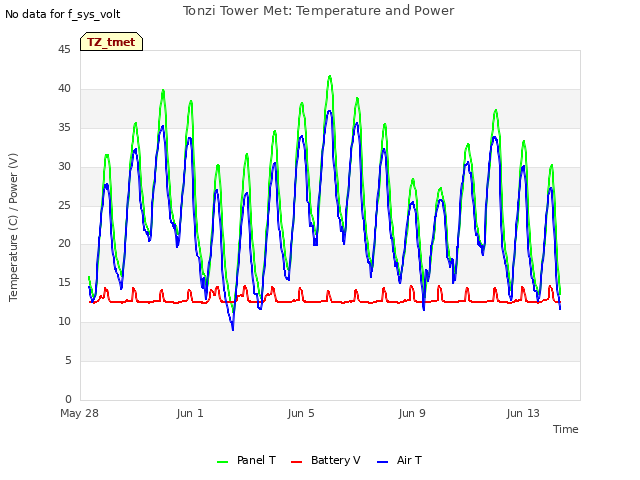This screenshot has width=640, height=480.
Task: Click the Jun 13 x-axis label
Action: point(523,413)
